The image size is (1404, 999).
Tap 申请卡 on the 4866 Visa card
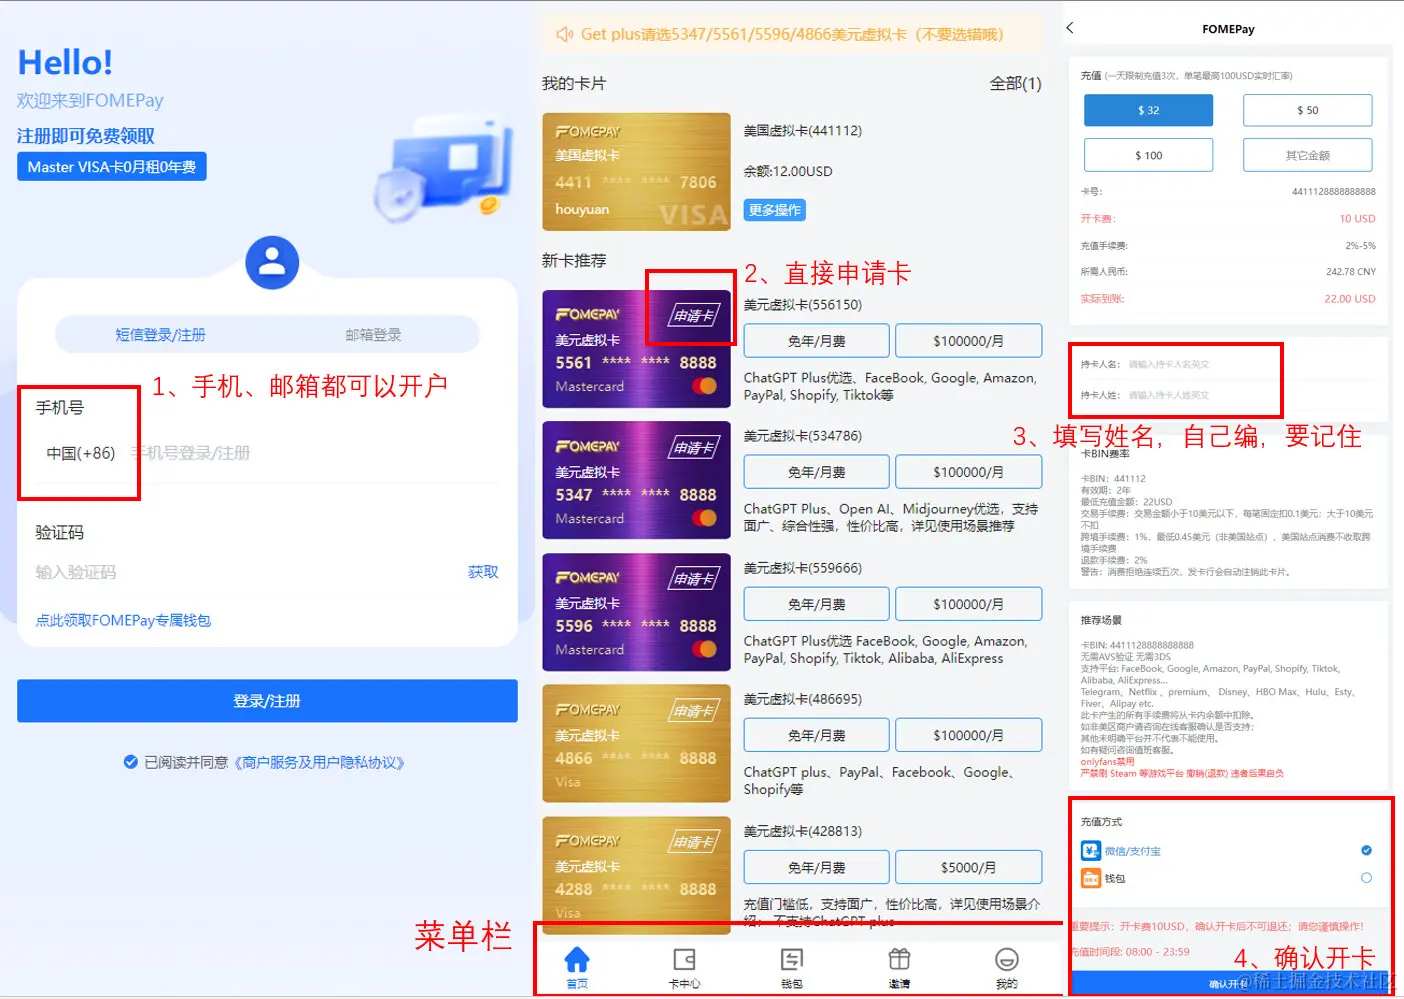tap(694, 710)
